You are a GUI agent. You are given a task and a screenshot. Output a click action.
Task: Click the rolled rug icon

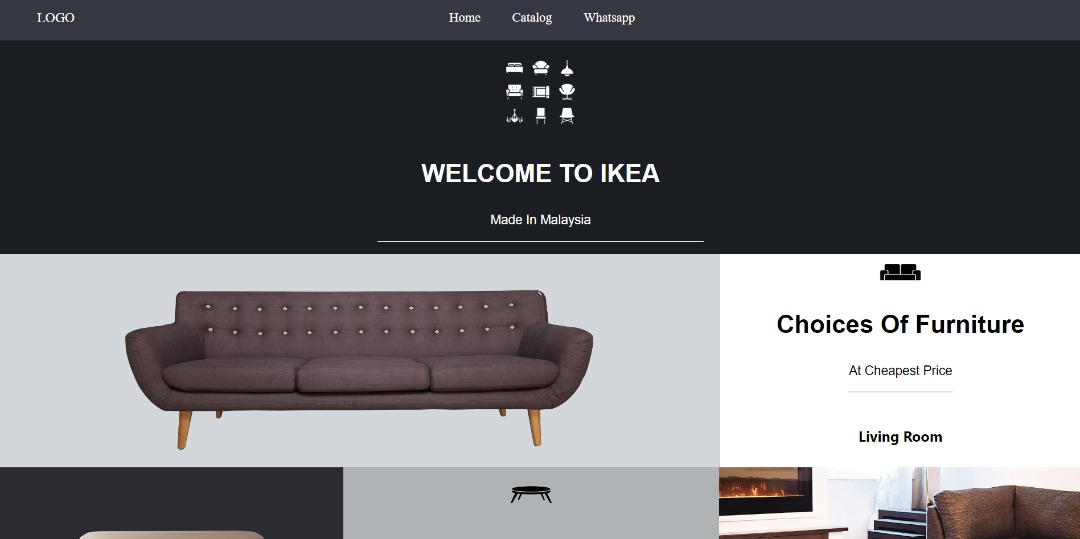(541, 92)
